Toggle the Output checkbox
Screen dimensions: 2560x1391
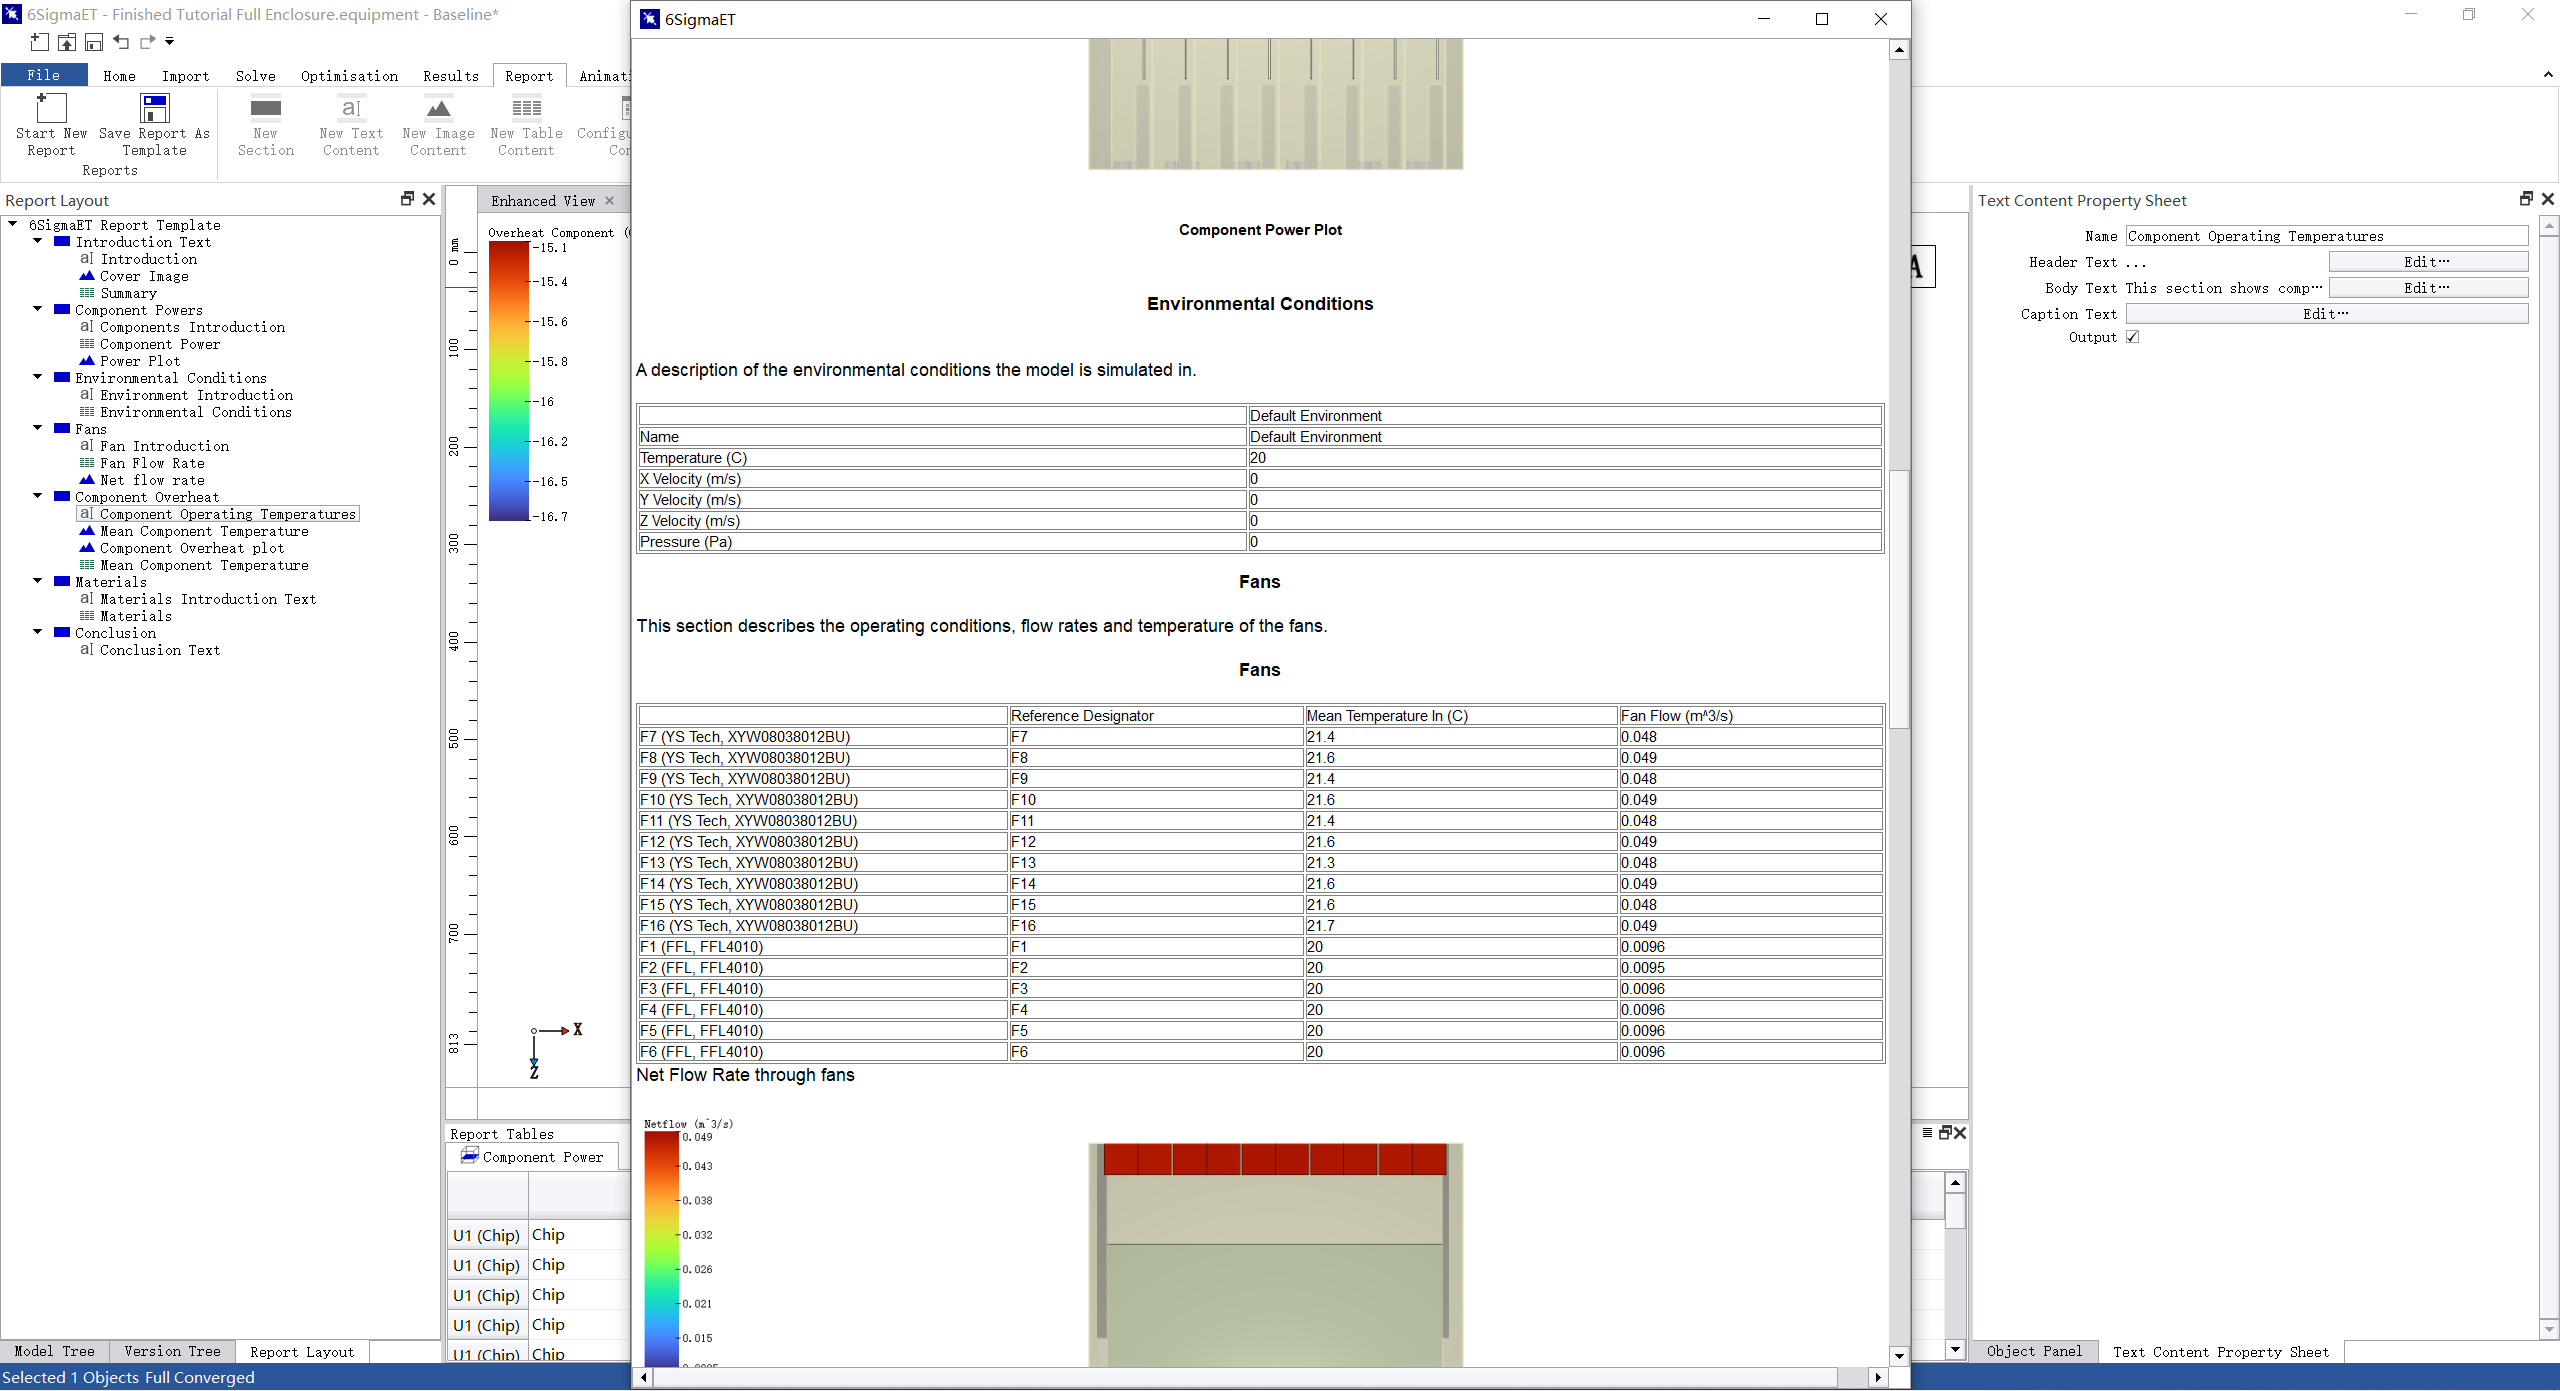point(2132,337)
